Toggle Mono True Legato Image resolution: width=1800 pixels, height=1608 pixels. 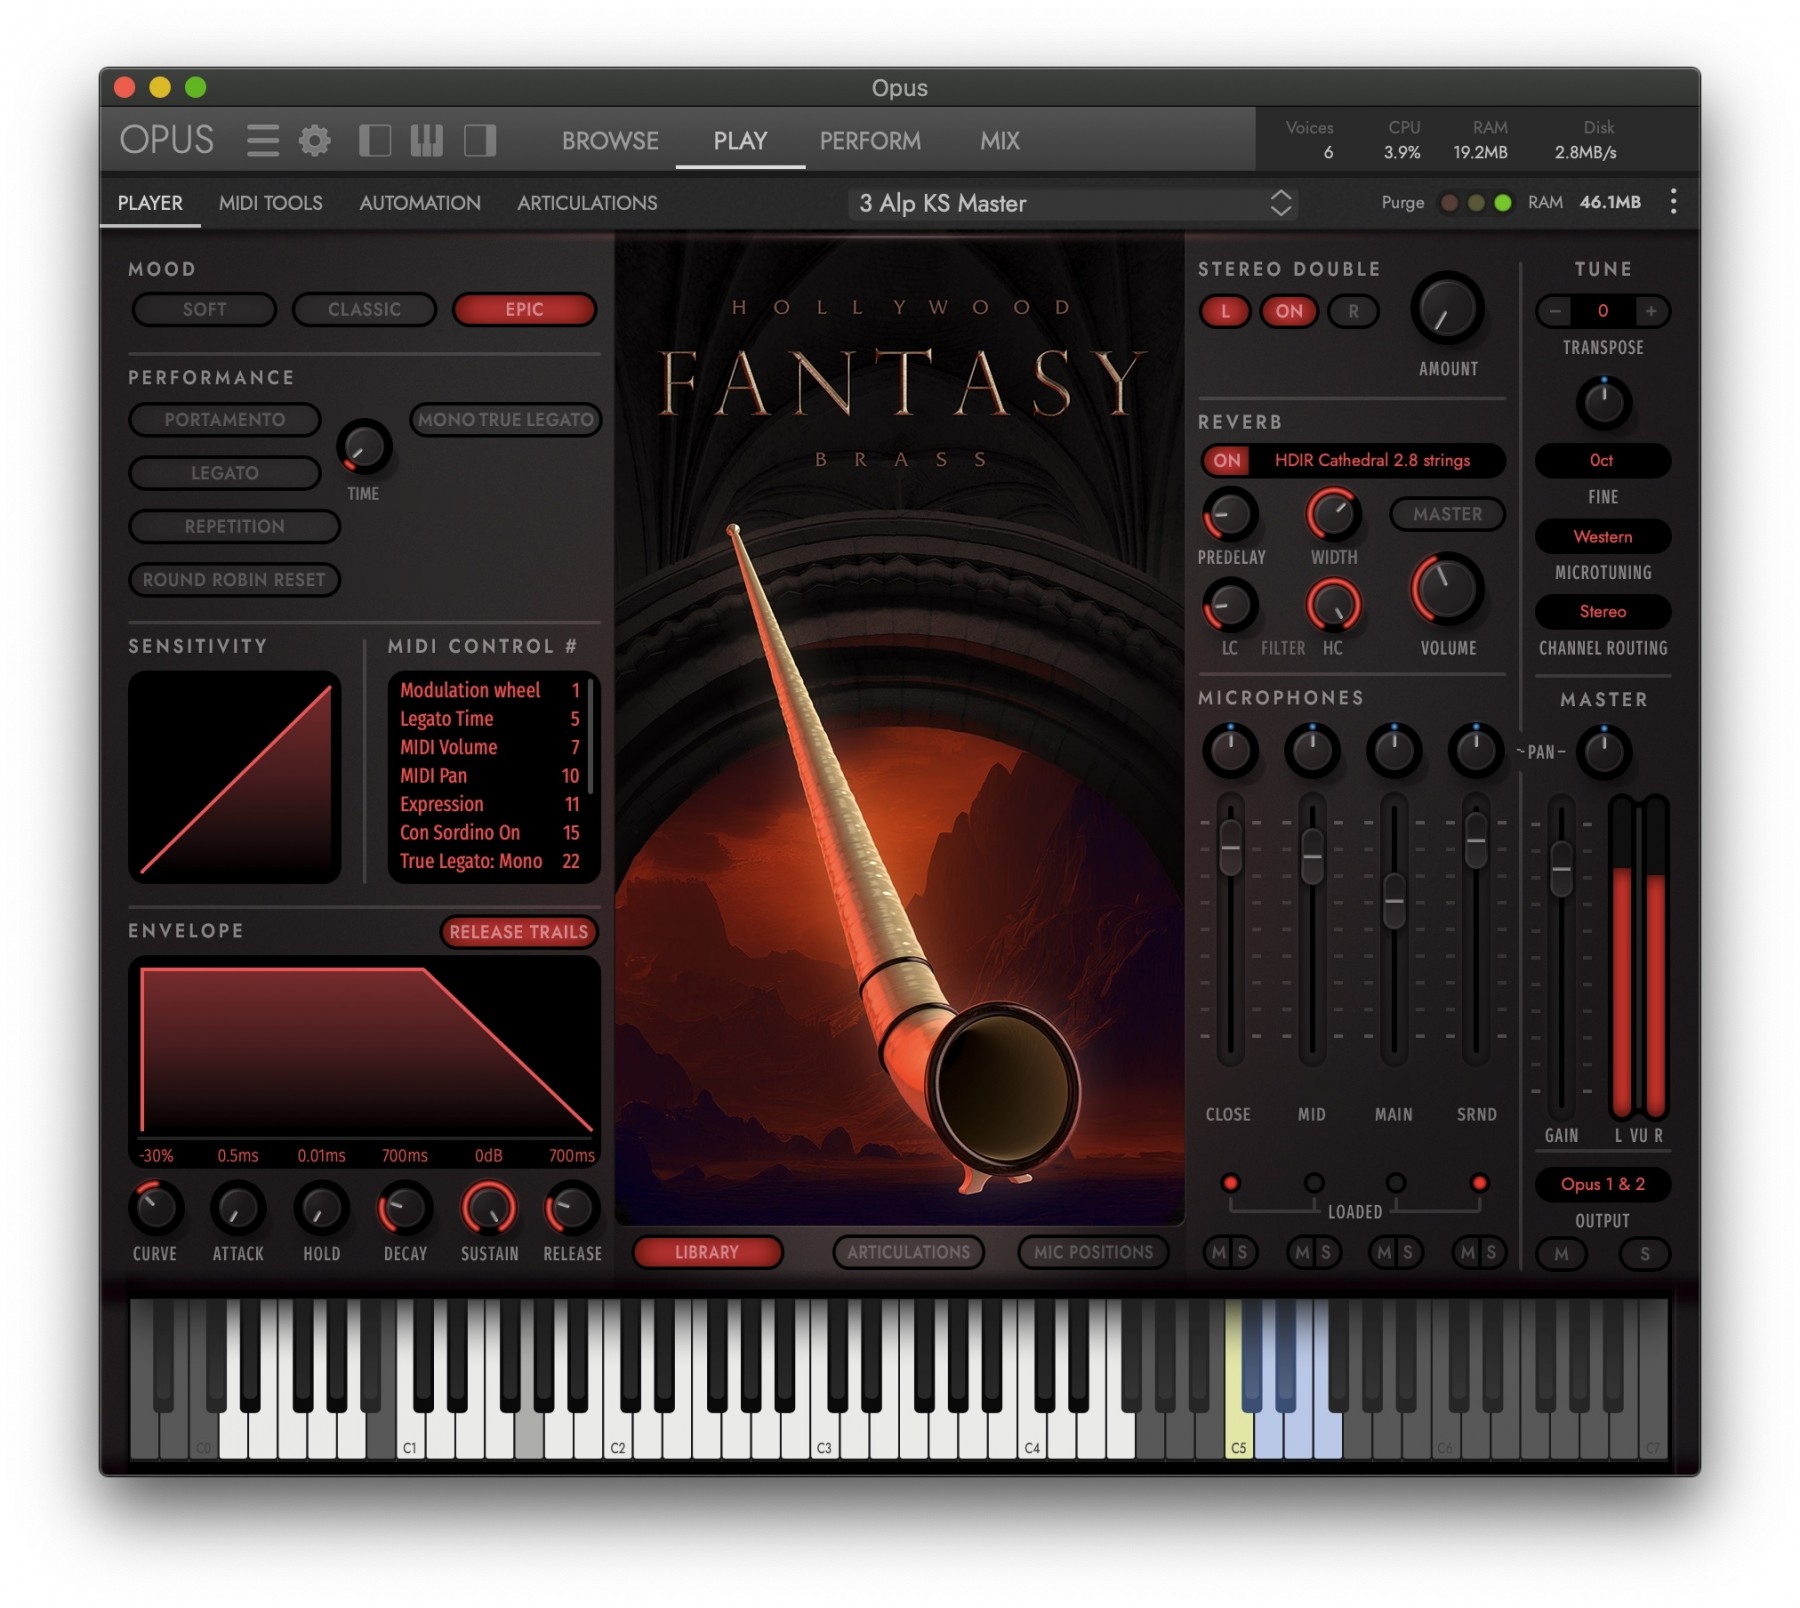click(x=506, y=420)
